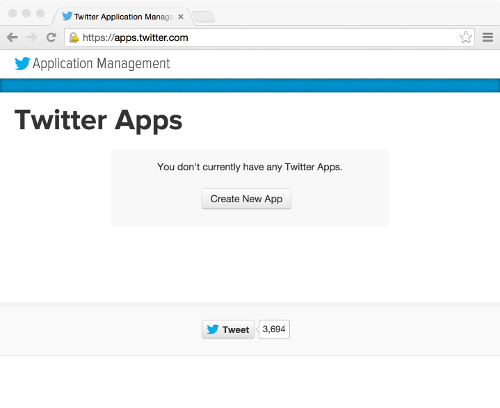Click the text "You don't currently have any Twitter Apps."
500x408 pixels.
[x=250, y=167]
